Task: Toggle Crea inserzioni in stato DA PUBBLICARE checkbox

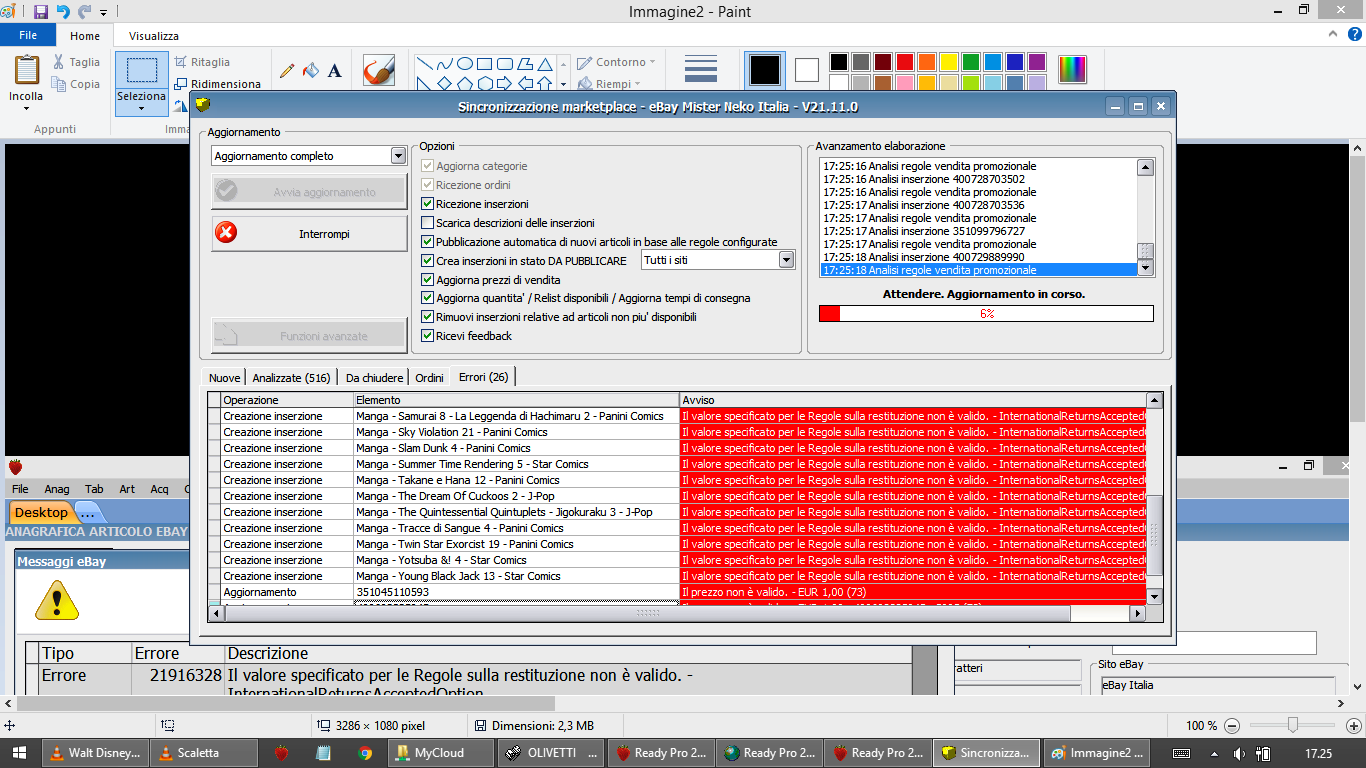Action: (x=428, y=261)
